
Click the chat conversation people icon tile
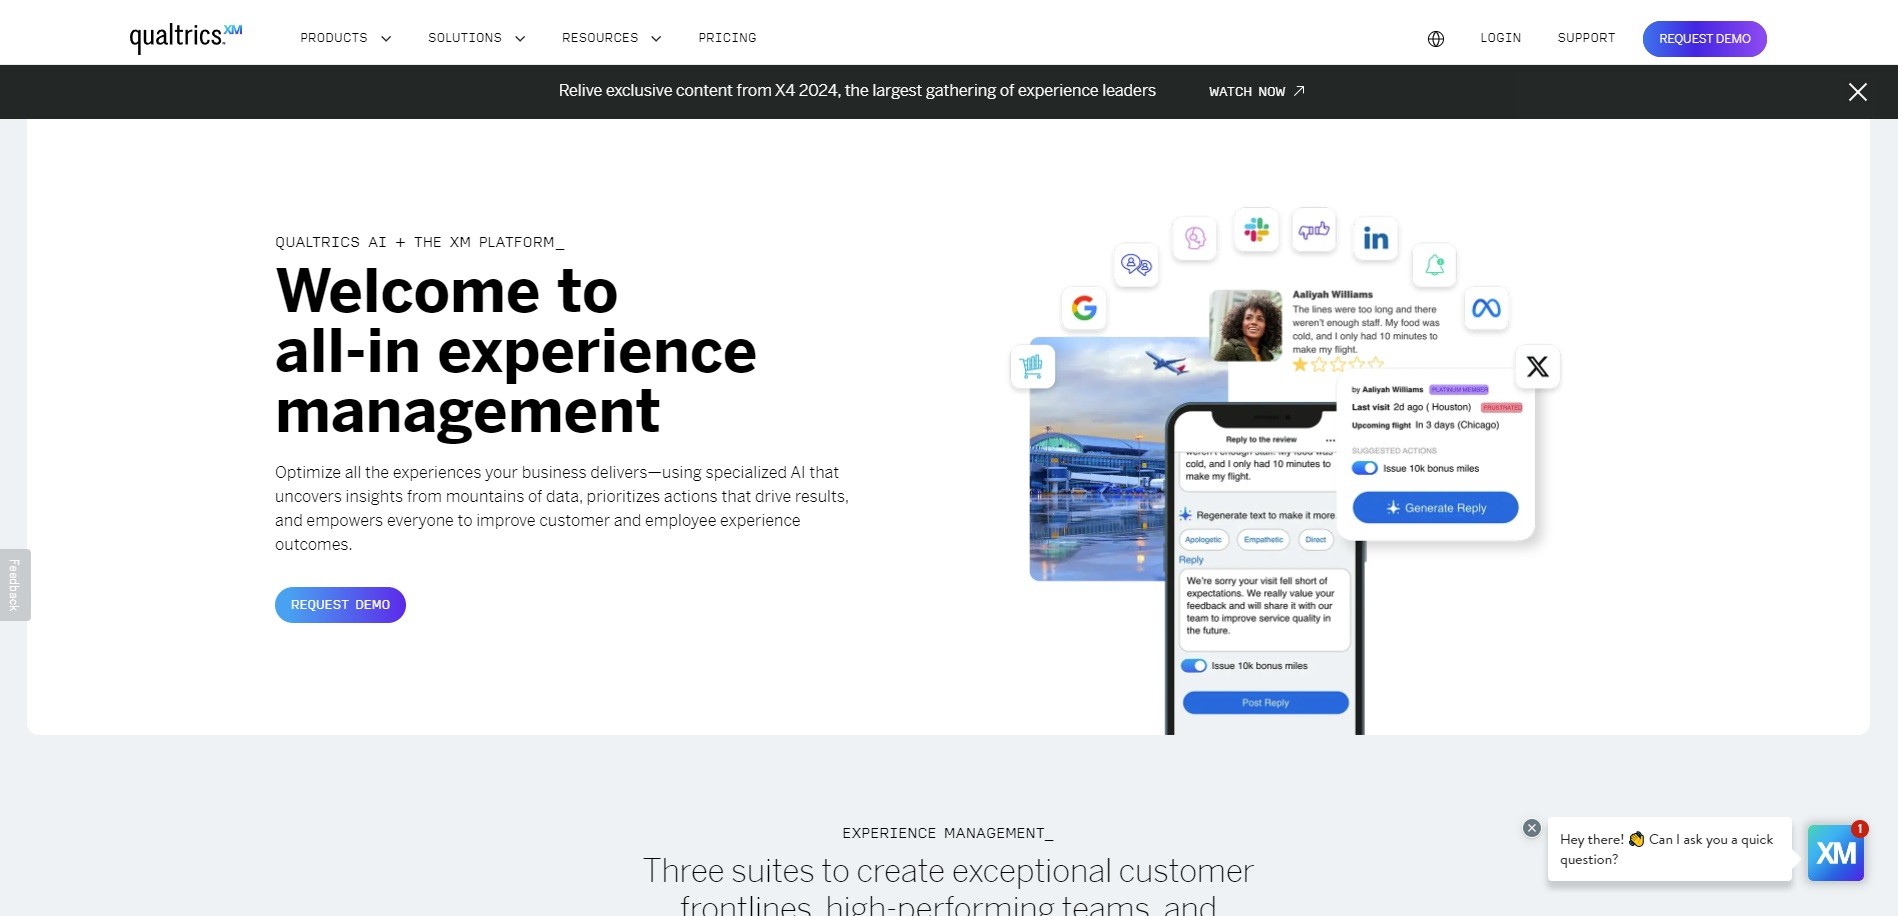point(1136,265)
